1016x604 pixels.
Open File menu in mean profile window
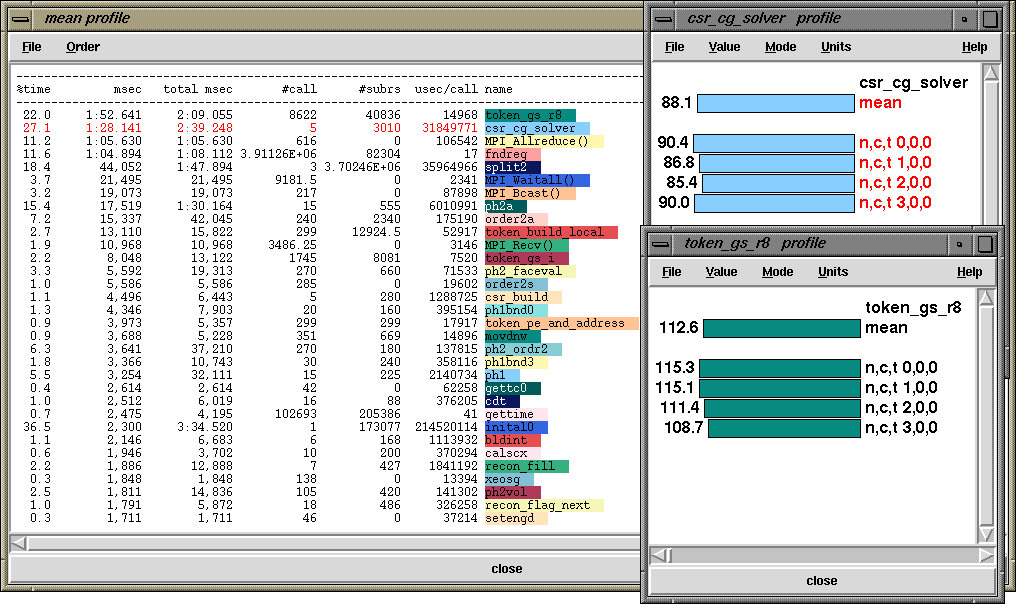pyautogui.click(x=31, y=47)
